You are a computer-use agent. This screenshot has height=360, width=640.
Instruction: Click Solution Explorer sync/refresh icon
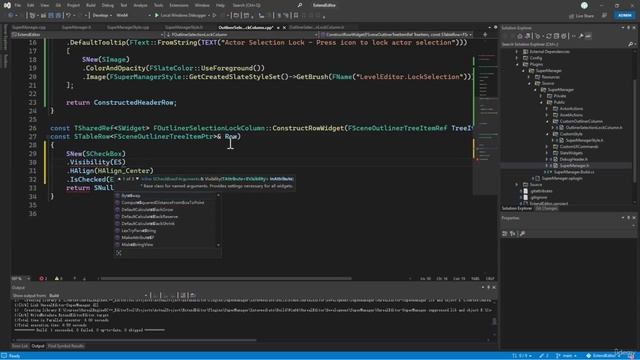(549, 36)
